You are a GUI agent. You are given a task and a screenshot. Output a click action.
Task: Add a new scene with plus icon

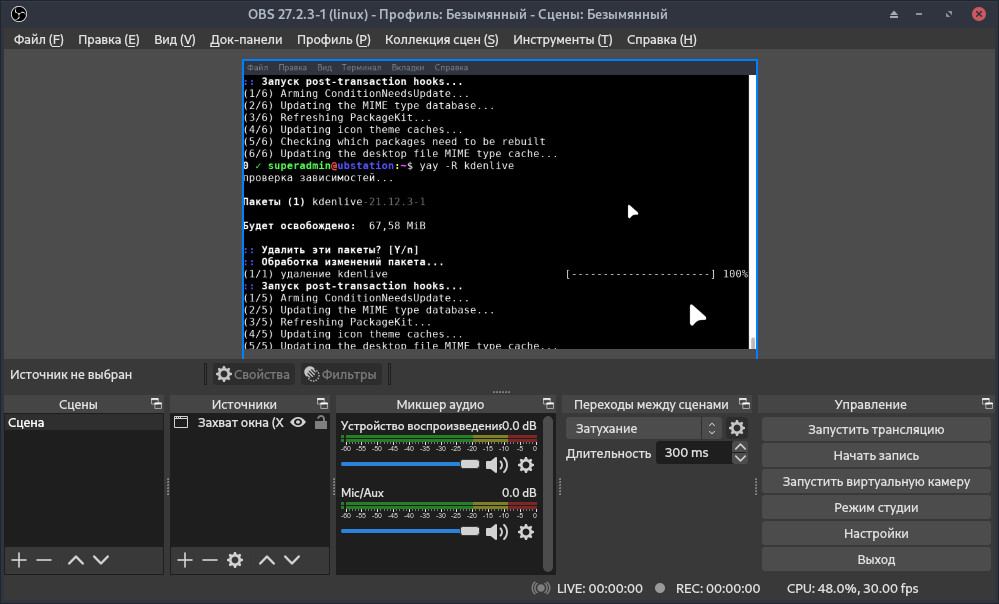tap(19, 560)
